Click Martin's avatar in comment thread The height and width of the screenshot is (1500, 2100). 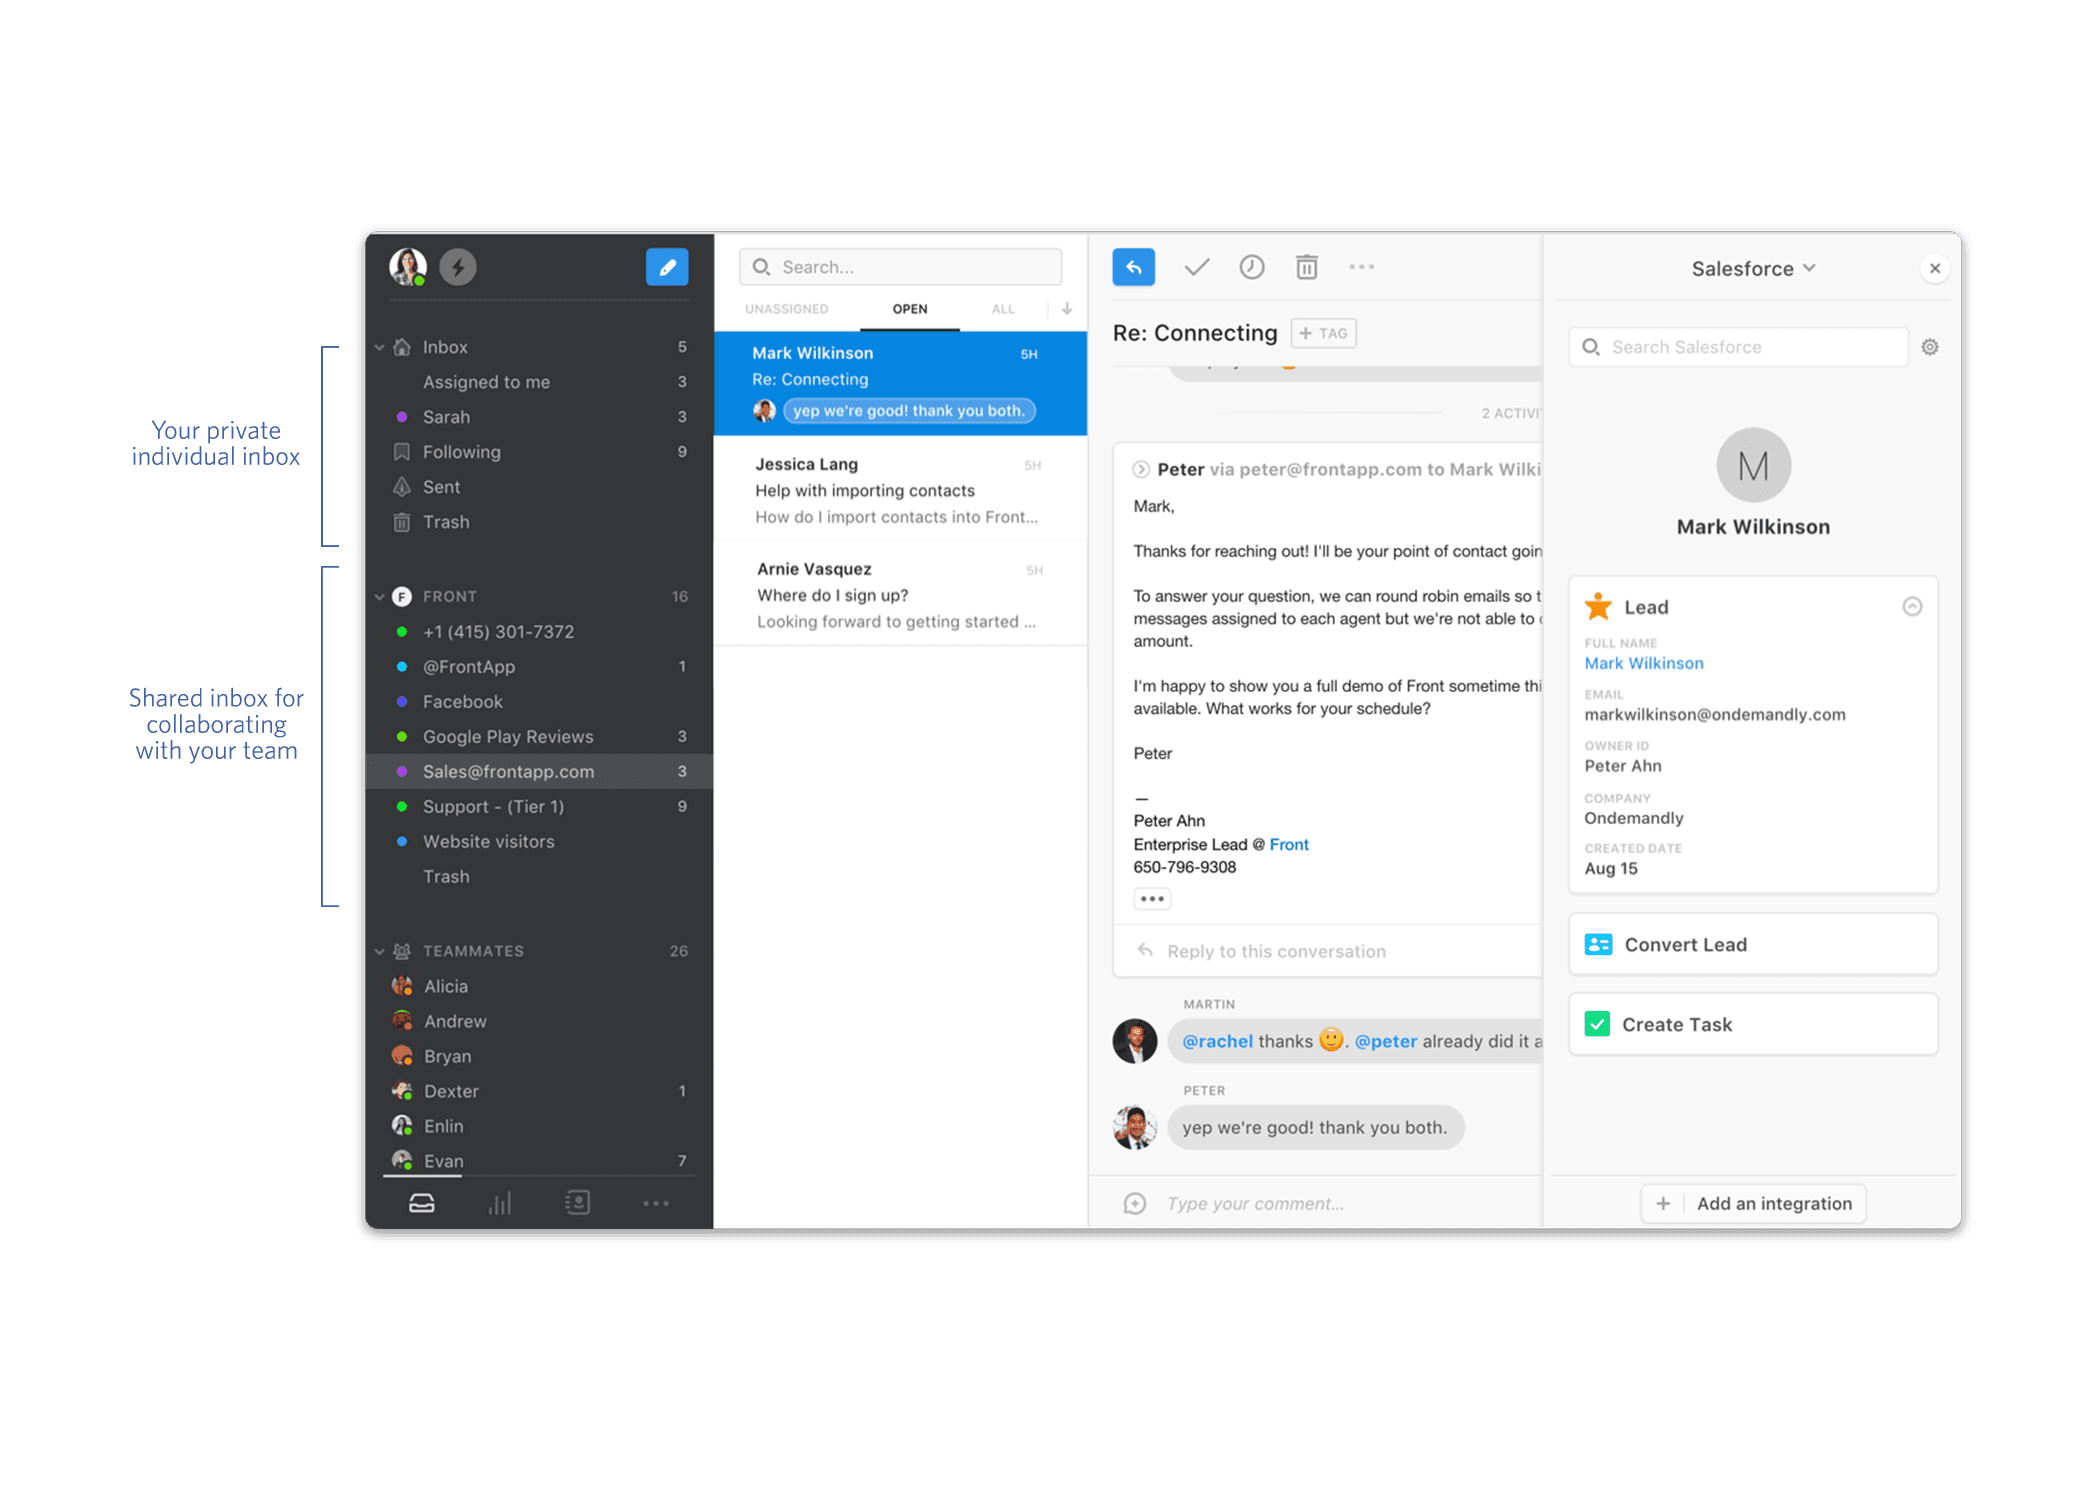click(x=1135, y=1041)
